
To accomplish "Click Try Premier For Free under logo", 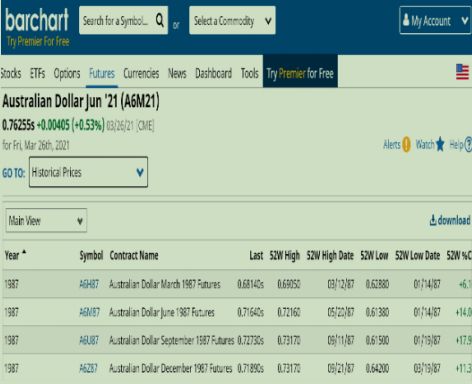I will click(x=38, y=41).
